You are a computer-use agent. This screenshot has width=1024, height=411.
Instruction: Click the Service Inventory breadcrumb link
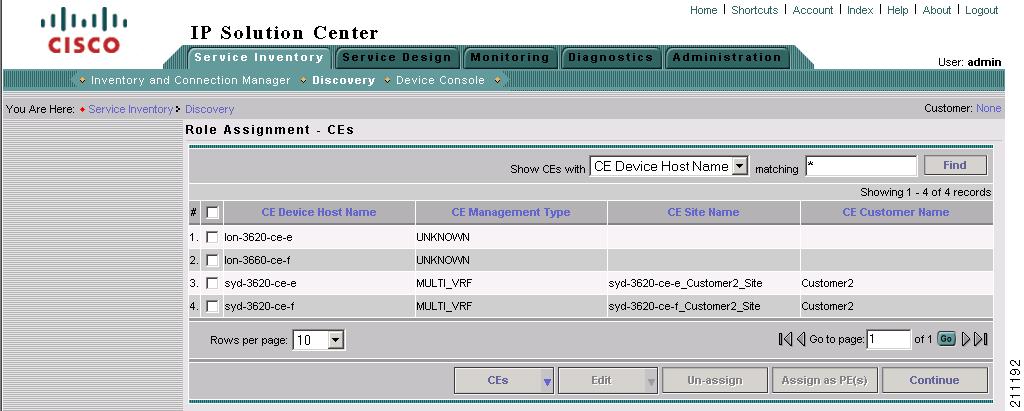click(131, 109)
